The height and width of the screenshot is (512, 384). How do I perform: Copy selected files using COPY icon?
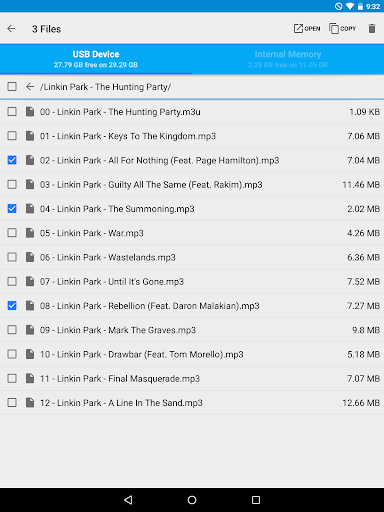(342, 29)
